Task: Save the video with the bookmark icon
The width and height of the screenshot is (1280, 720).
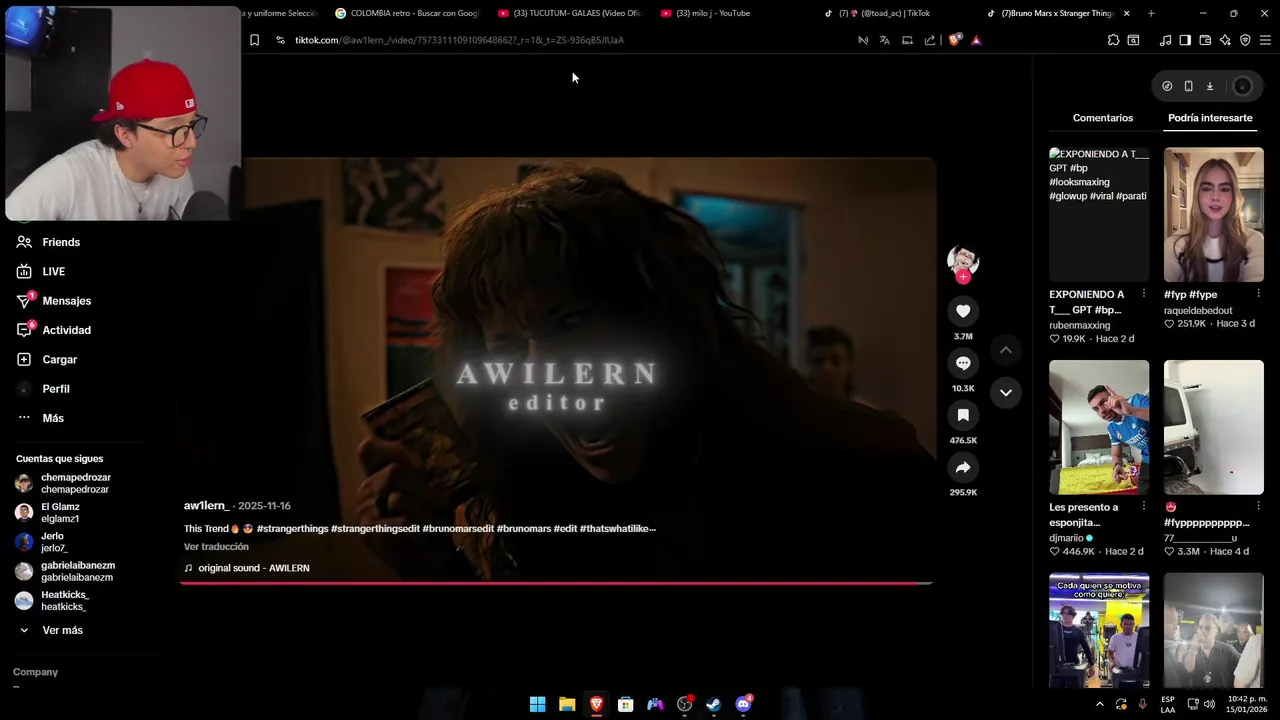Action: (x=963, y=415)
